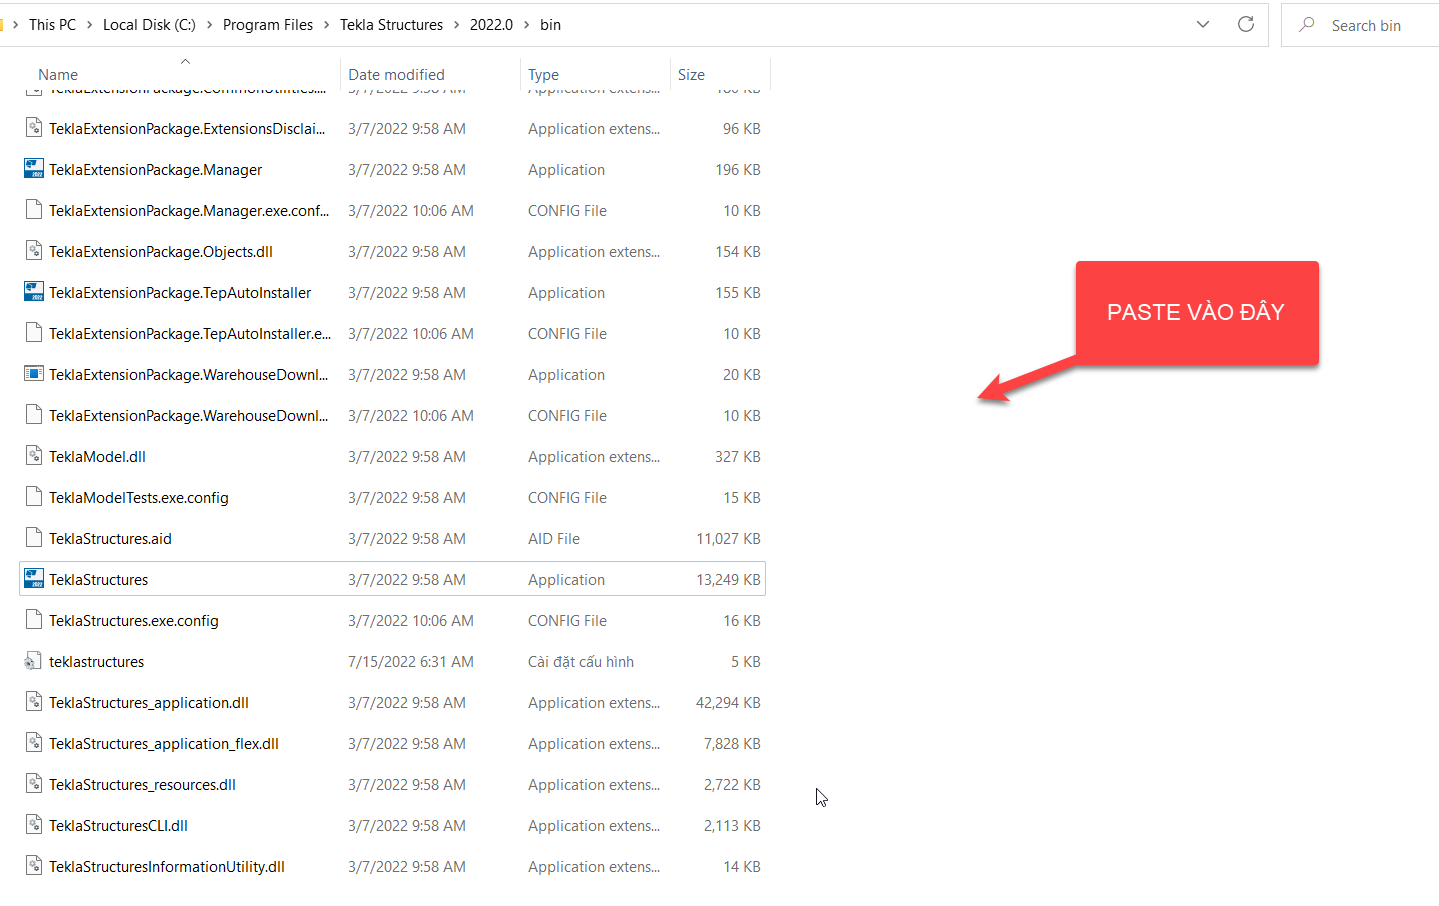This screenshot has width=1439, height=906.
Task: Click TeklaStructures_application_flex.dll file icon
Action: coord(34,743)
